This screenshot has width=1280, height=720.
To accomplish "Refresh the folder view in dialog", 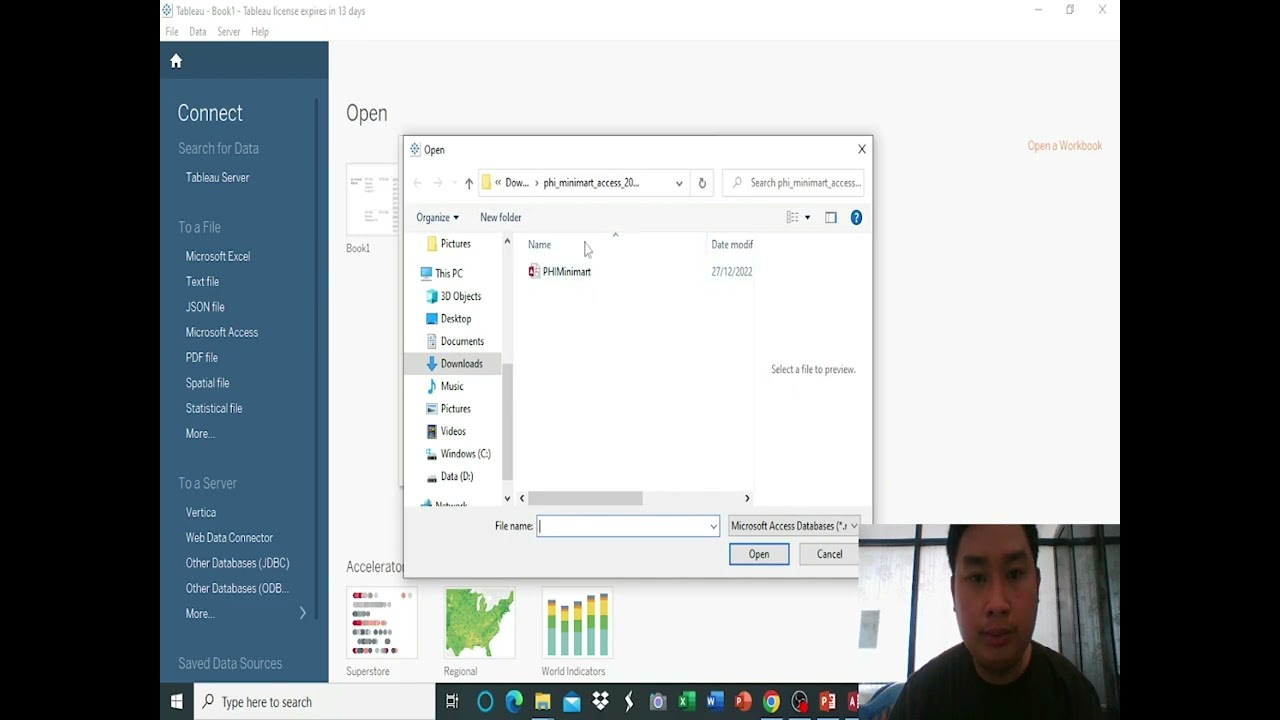I will coord(702,183).
